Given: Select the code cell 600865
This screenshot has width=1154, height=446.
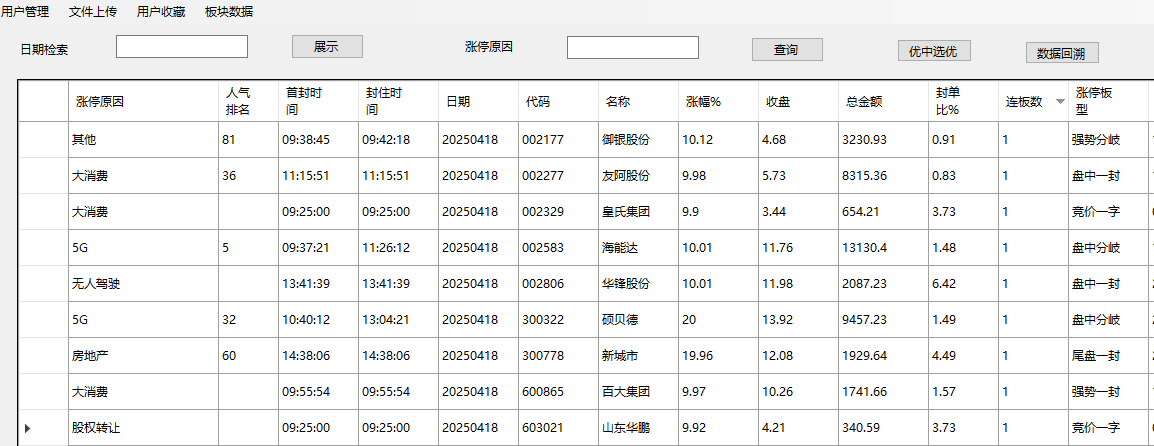Looking at the screenshot, I should pos(558,392).
